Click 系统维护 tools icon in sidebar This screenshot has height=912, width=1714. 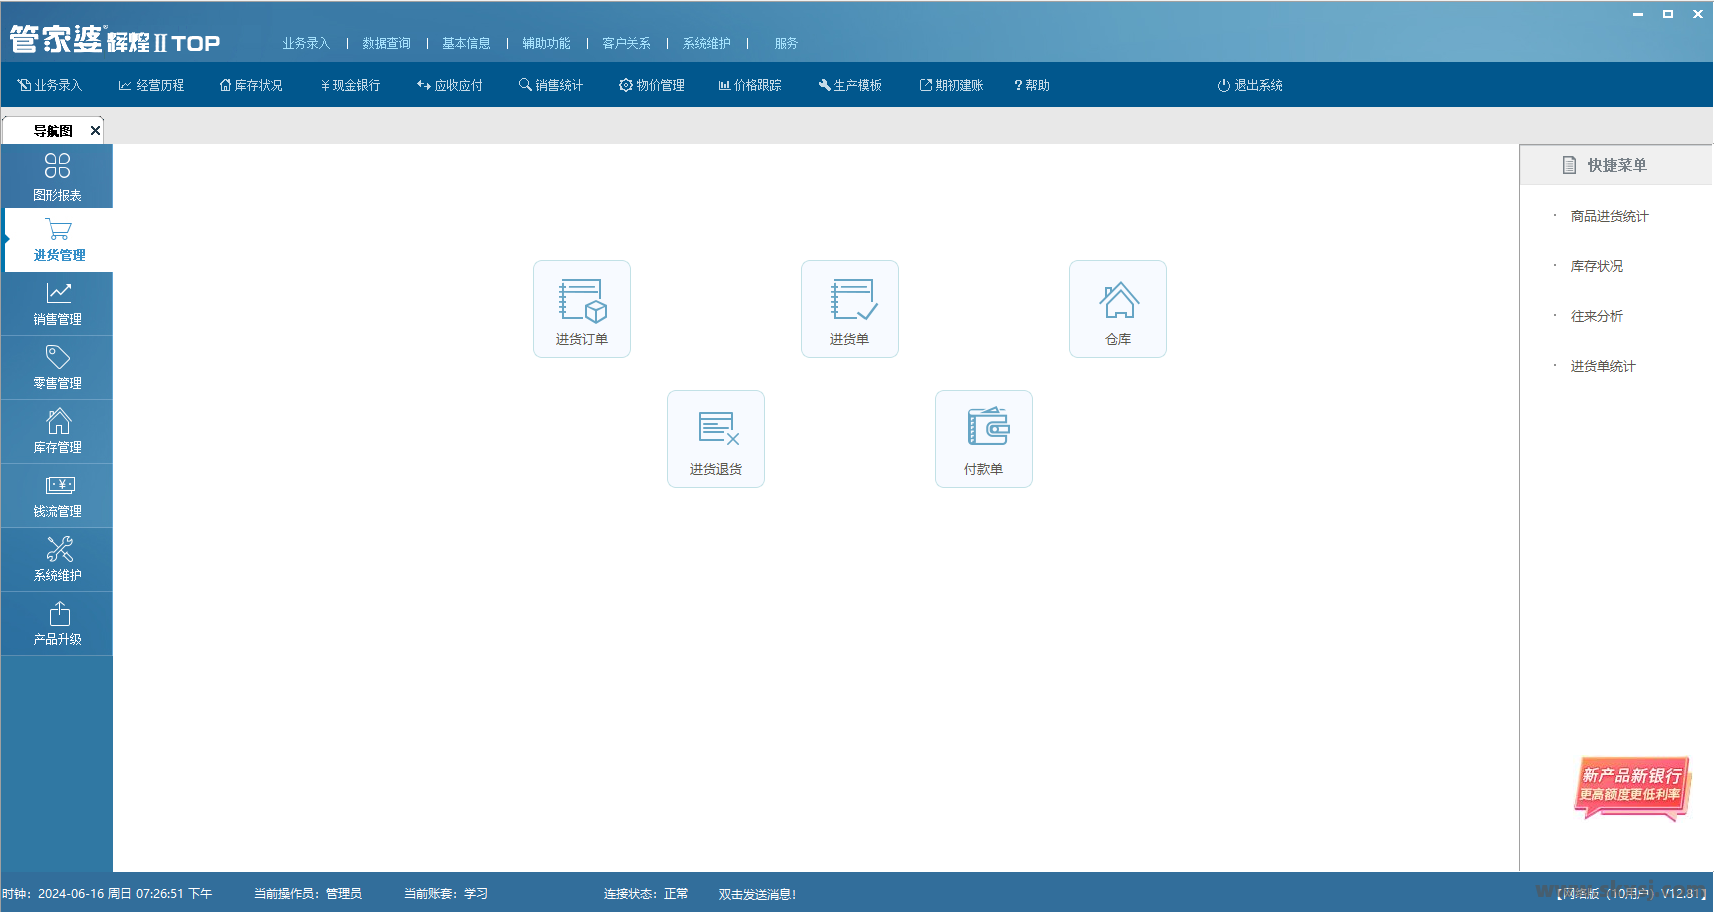[x=57, y=560]
